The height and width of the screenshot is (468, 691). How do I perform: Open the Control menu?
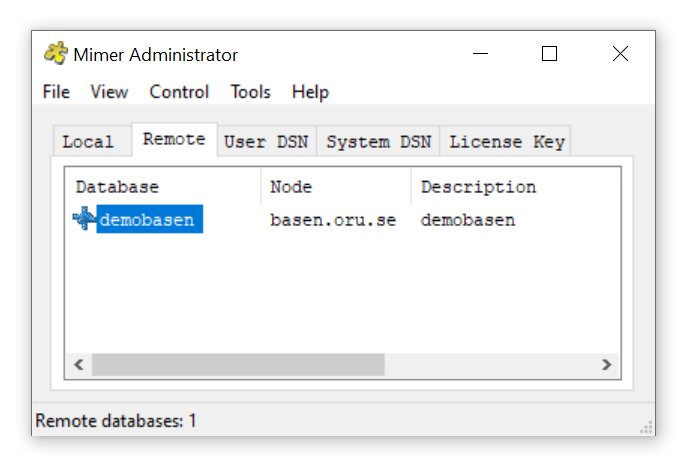179,92
